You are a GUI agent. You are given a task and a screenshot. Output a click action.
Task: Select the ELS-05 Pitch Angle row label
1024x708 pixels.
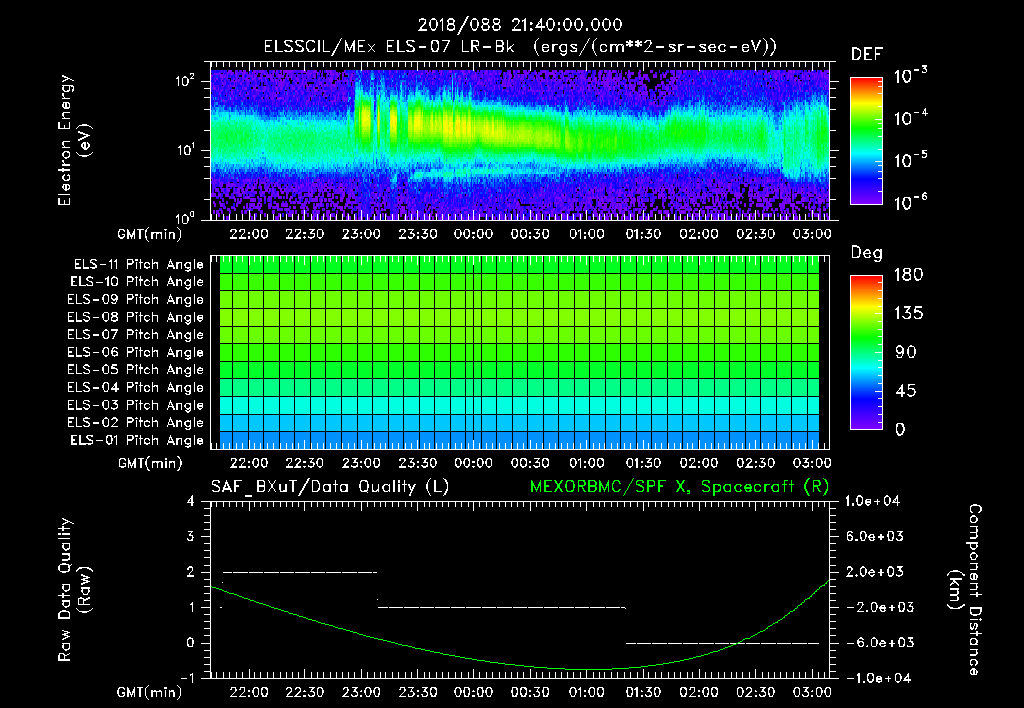point(136,370)
